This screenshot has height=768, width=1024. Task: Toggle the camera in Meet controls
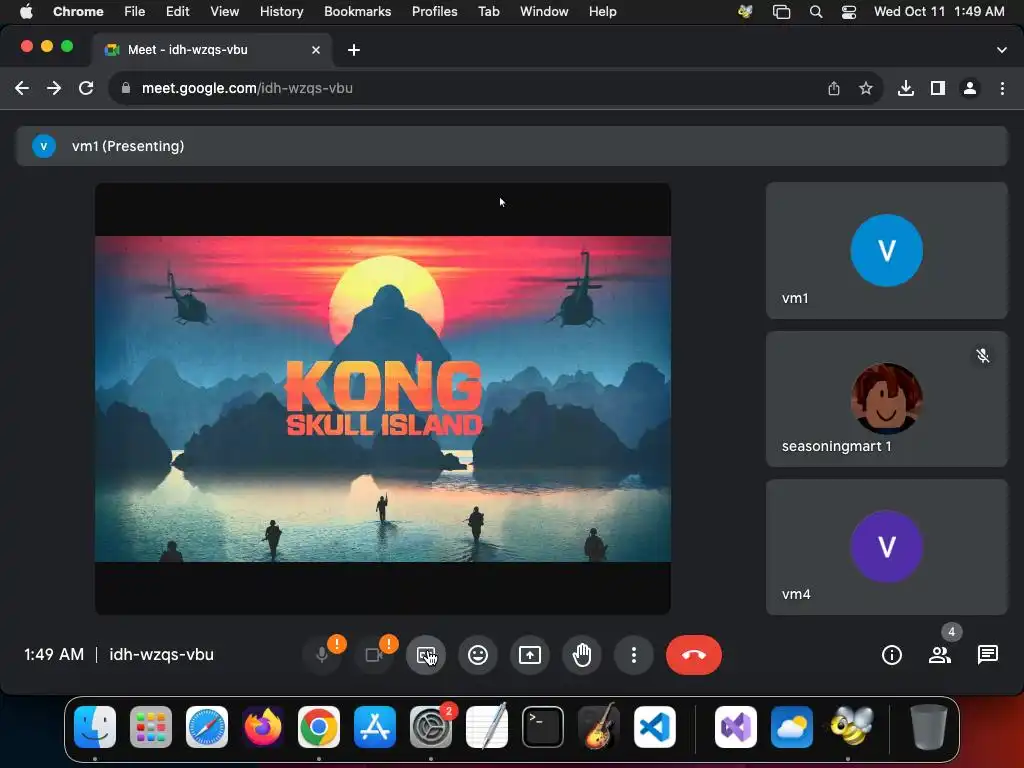click(374, 655)
